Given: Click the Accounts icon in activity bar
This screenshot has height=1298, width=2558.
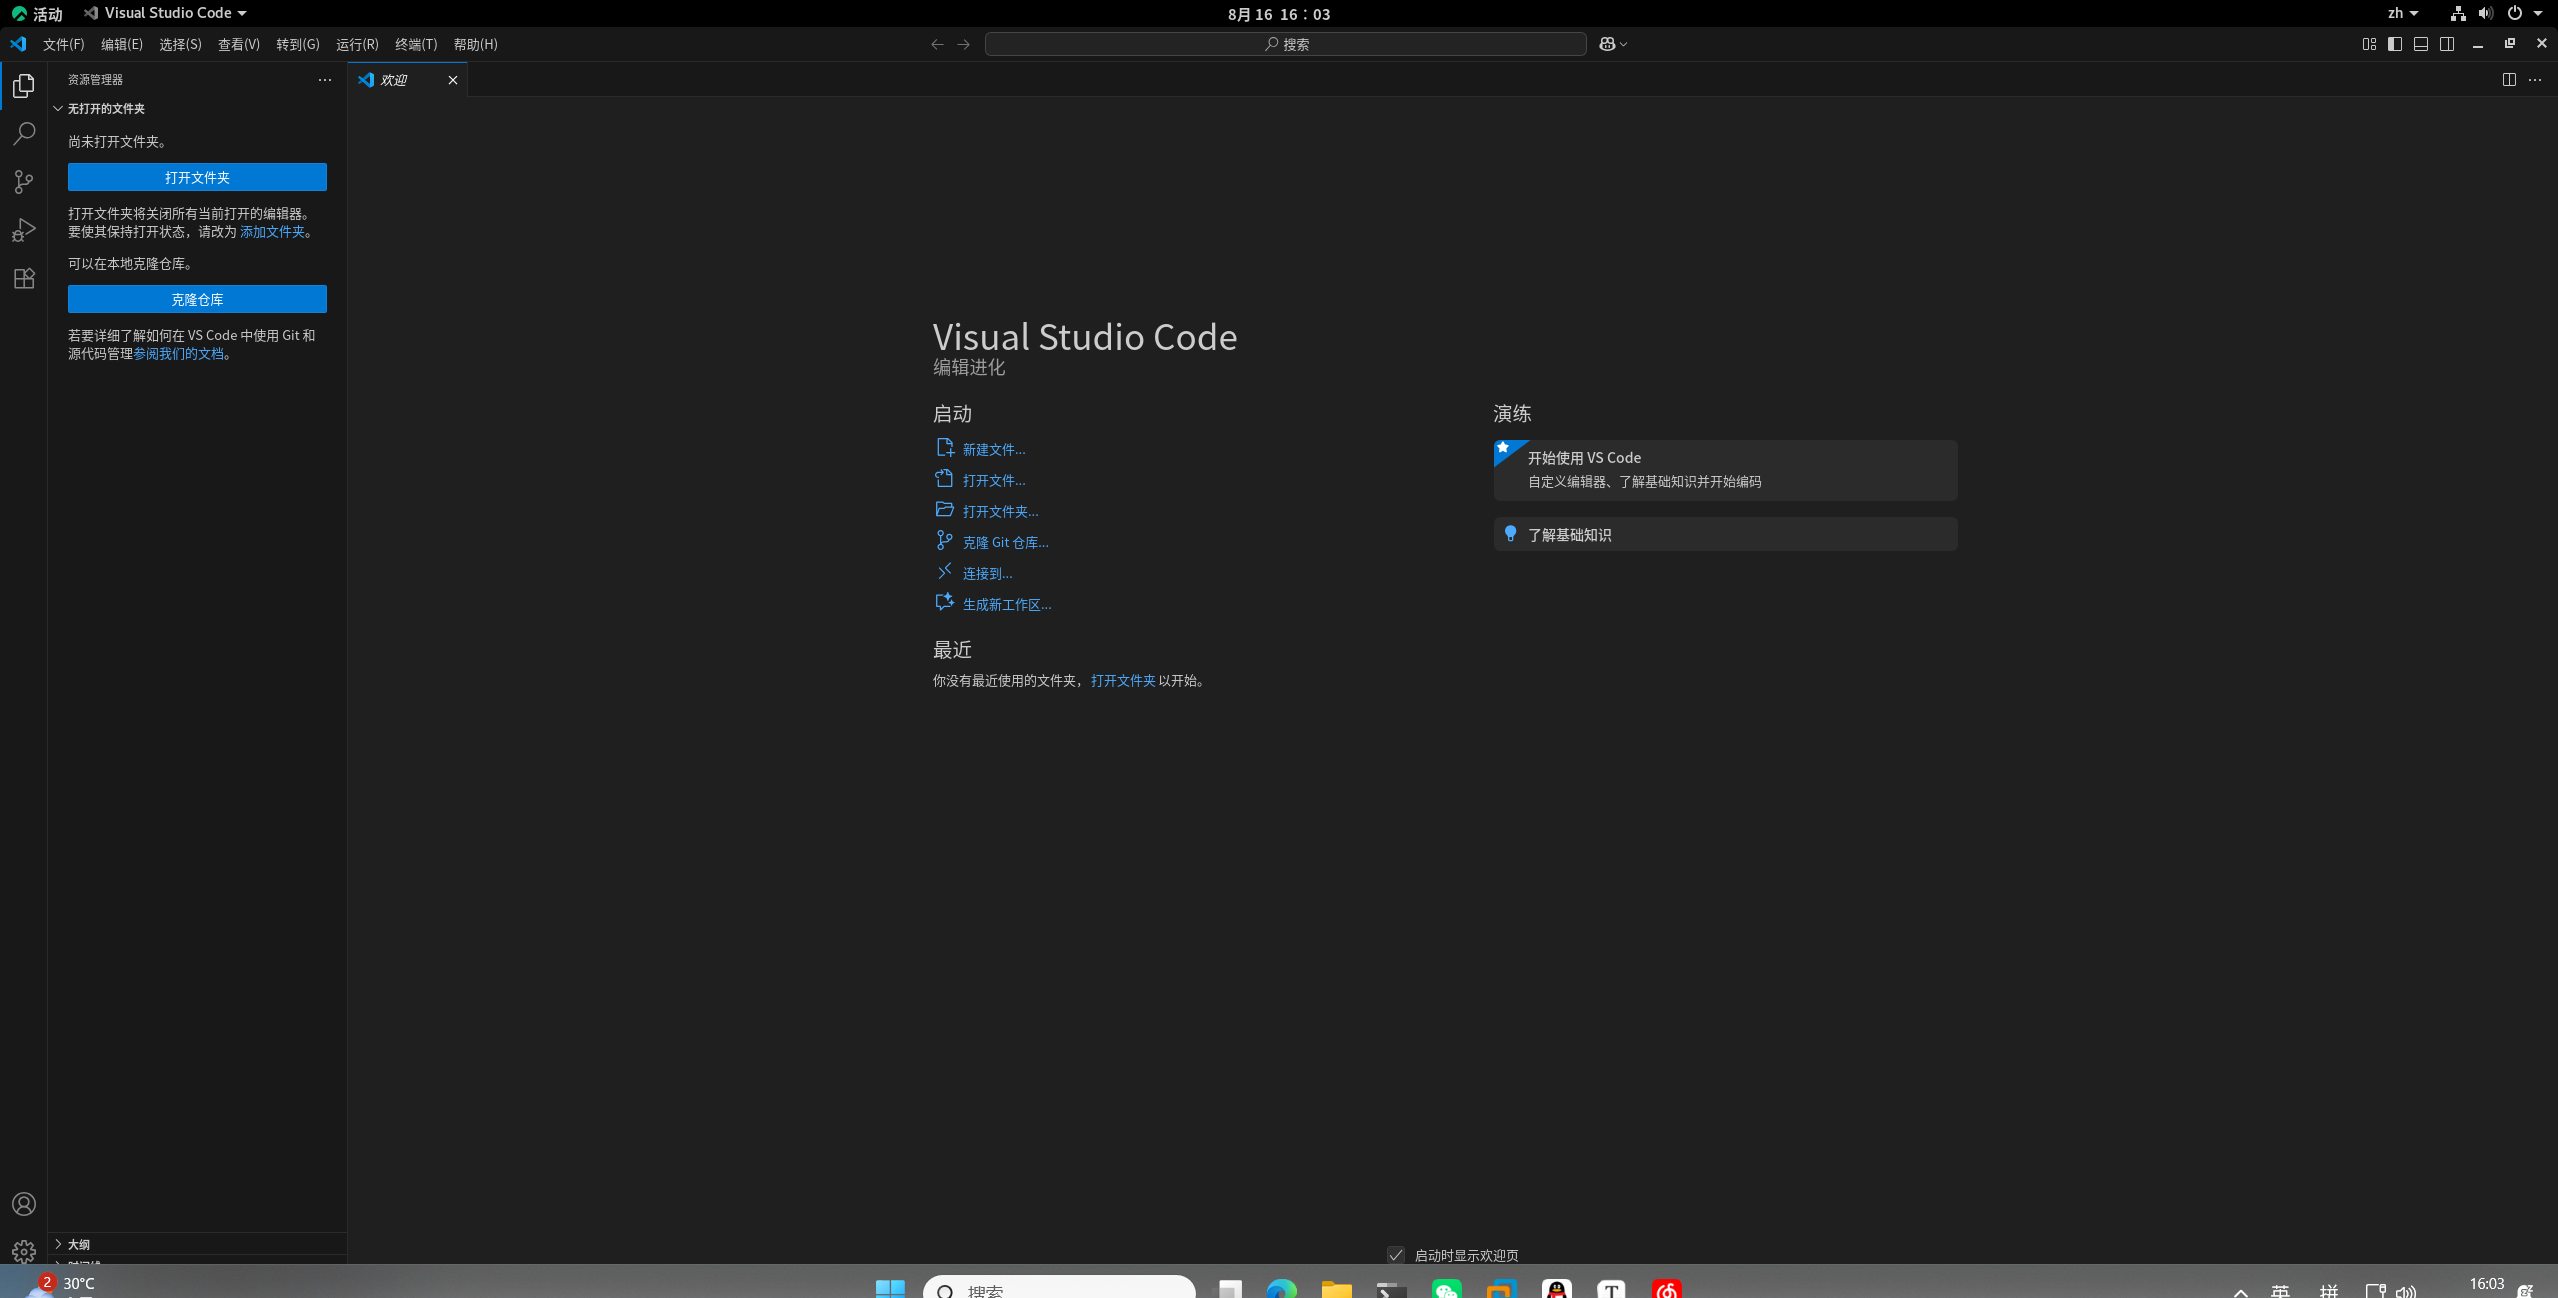Looking at the screenshot, I should (x=24, y=1204).
